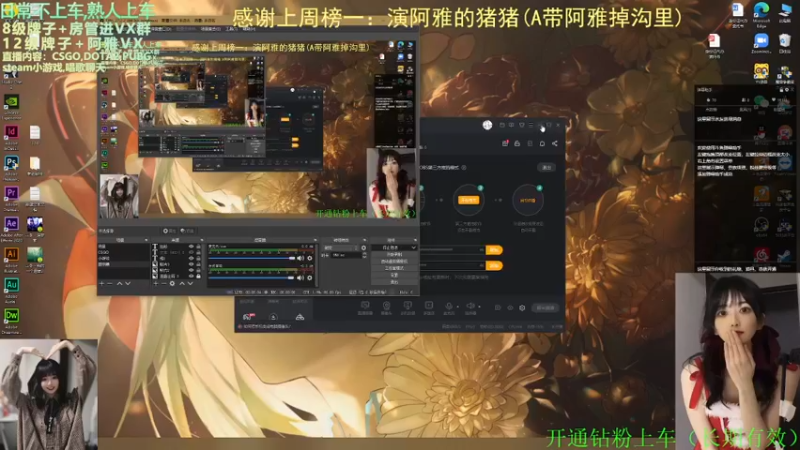Click the microphone icon in the streaming app bottom toolbar
This screenshot has height=450, width=800.
(449, 306)
